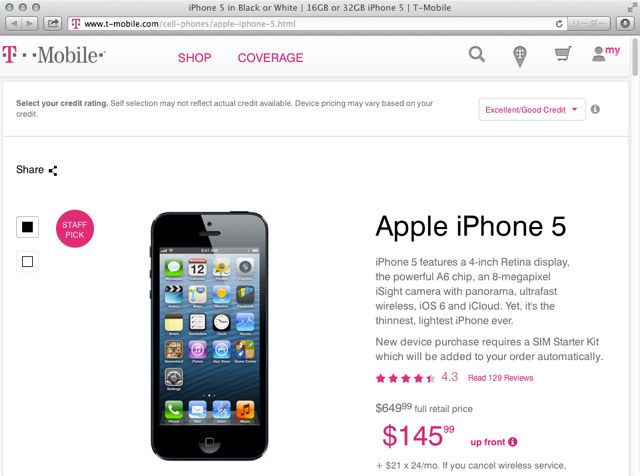640x476 pixels.
Task: Open the shopping cart icon
Action: point(563,53)
